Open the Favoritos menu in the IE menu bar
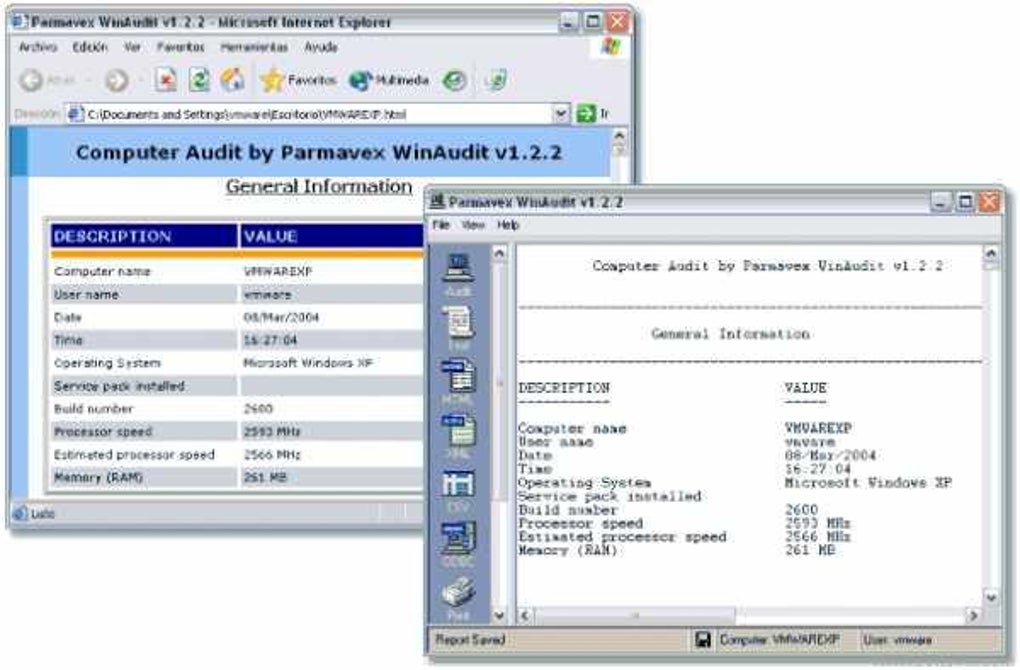 180,47
